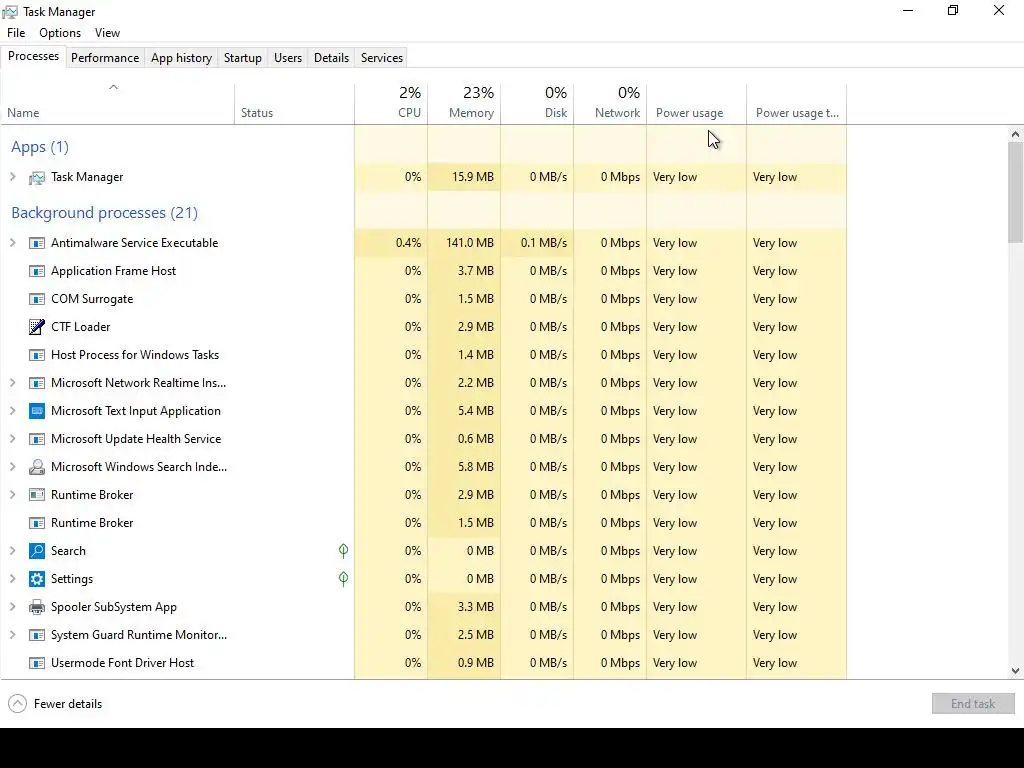
Task: Click the Host Process for Windows Tasks icon
Action: (37, 355)
